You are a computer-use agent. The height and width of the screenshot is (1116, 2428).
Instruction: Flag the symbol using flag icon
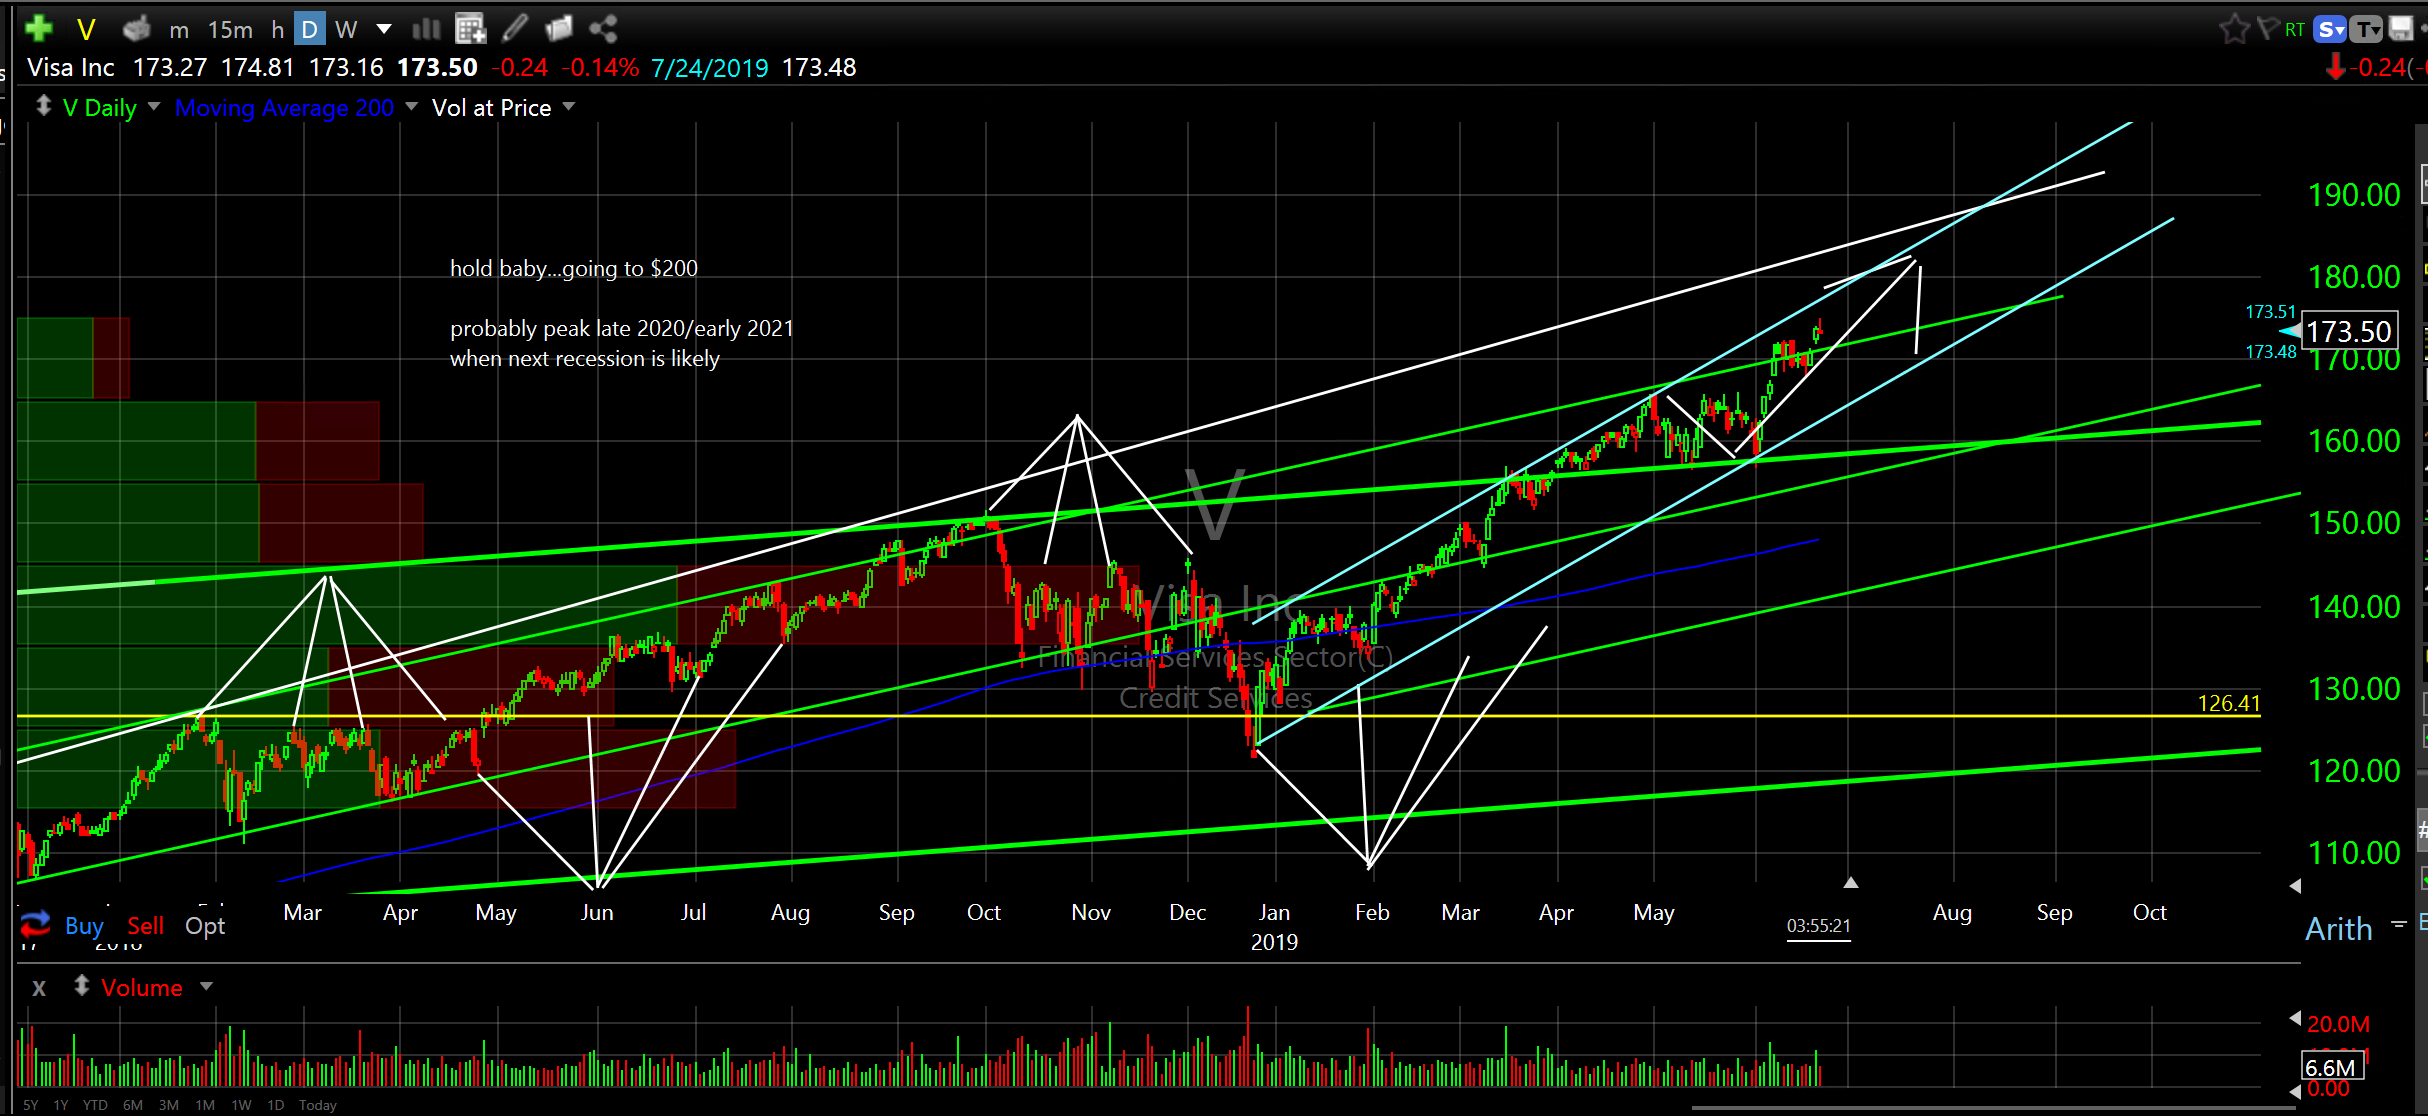[x=2267, y=29]
